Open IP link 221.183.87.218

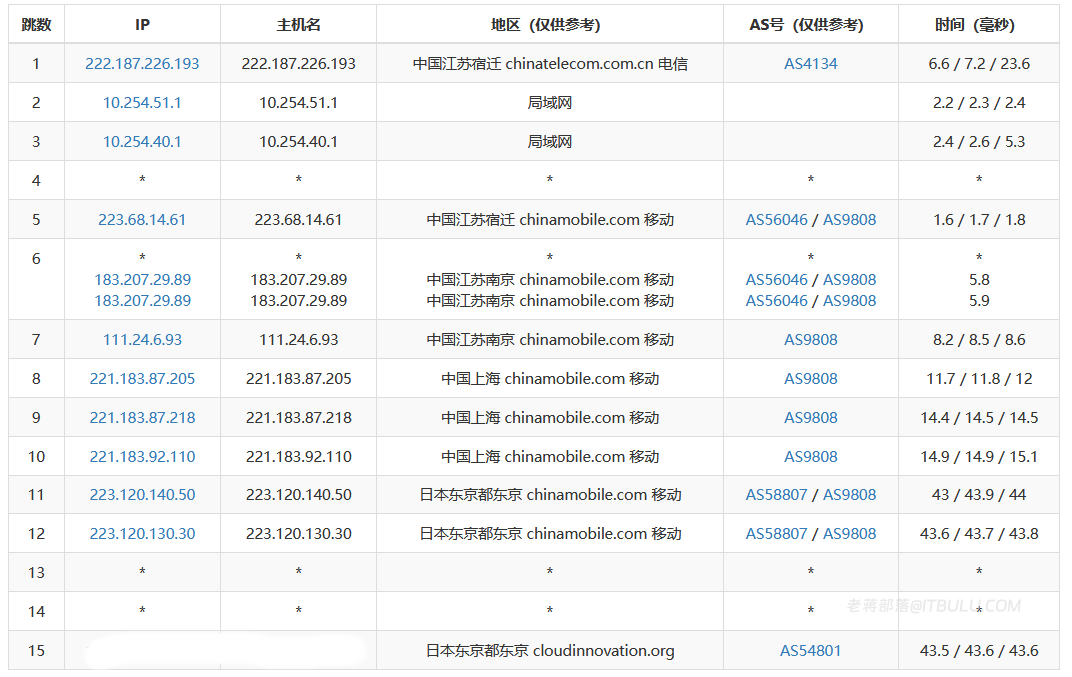click(142, 417)
